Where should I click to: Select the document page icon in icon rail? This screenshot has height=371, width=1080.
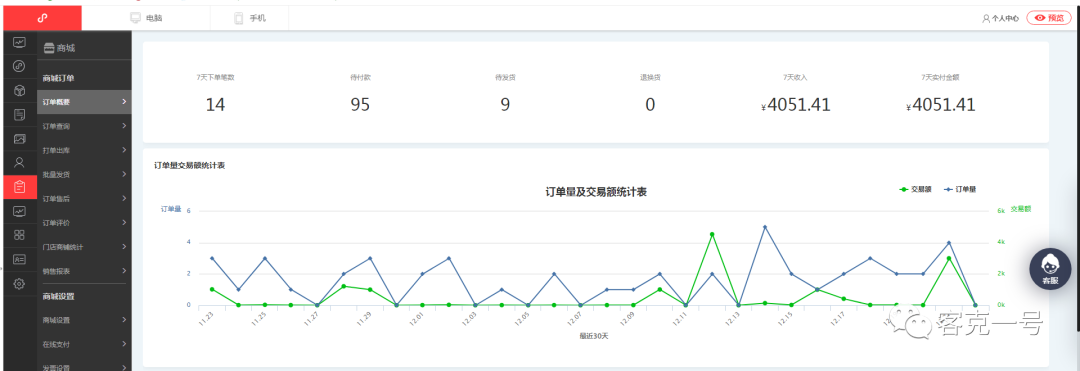(x=19, y=114)
